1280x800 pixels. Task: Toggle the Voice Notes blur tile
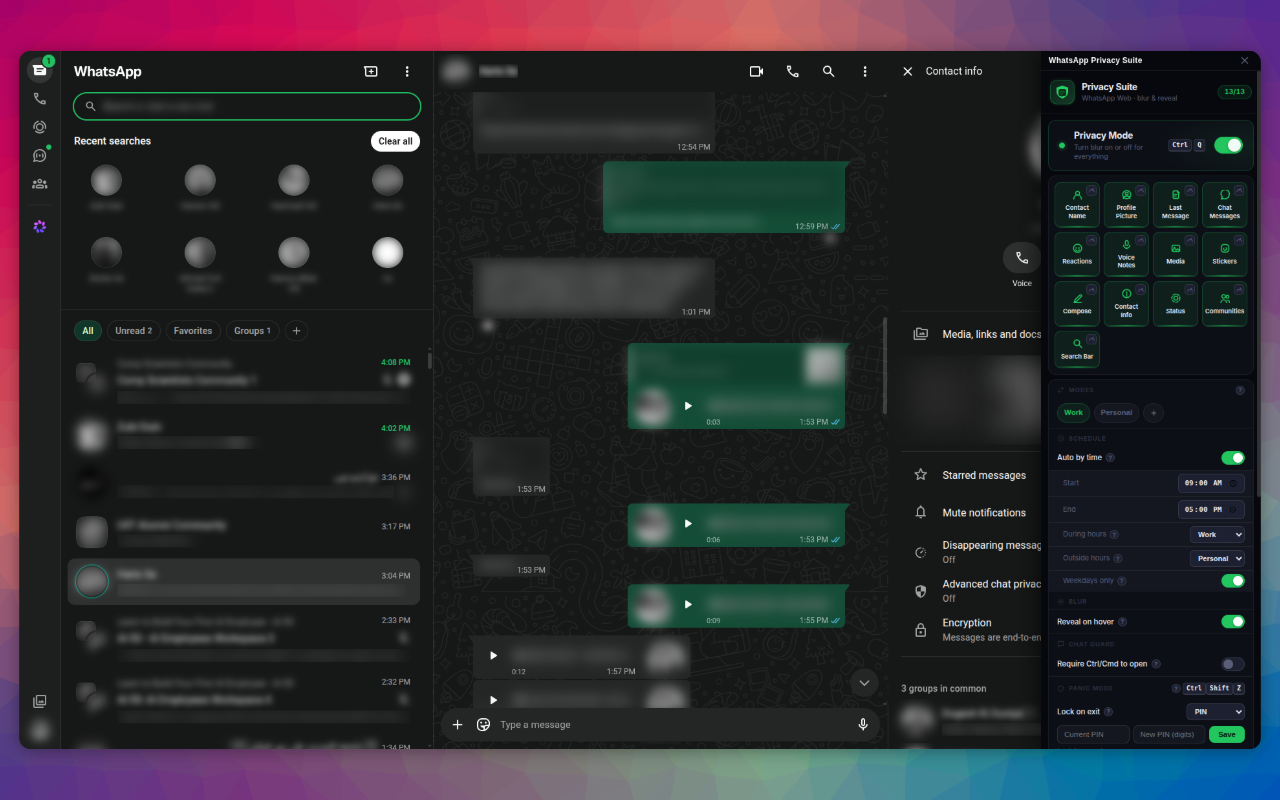1126,254
